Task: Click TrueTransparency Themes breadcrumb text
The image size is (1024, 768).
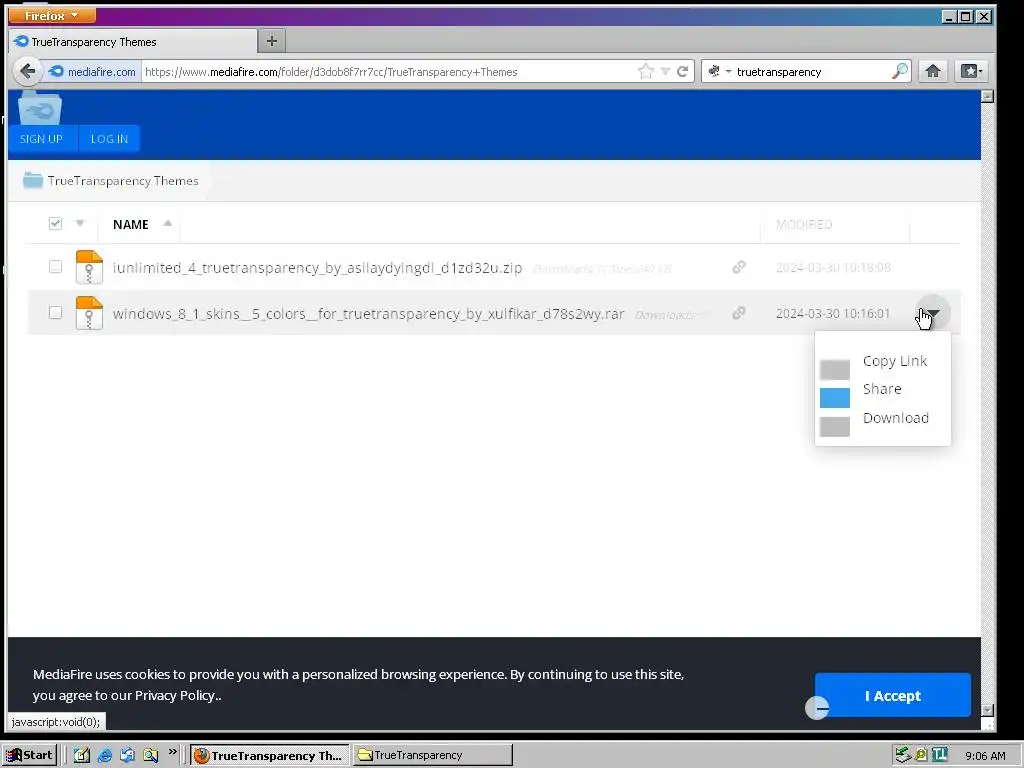Action: tap(123, 181)
